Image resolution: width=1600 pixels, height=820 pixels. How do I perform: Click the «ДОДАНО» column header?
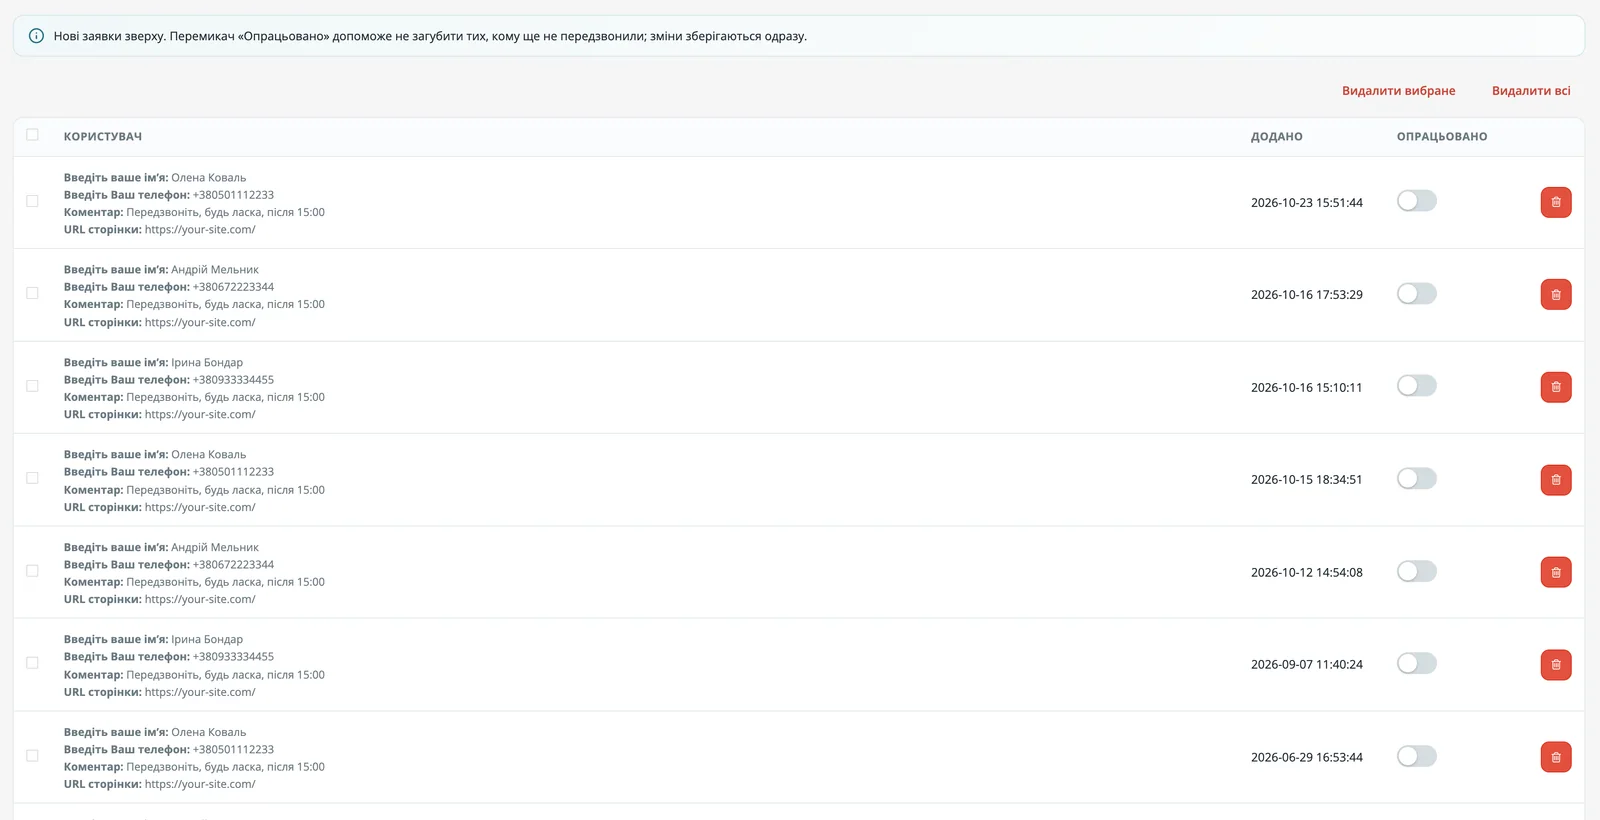(x=1276, y=137)
